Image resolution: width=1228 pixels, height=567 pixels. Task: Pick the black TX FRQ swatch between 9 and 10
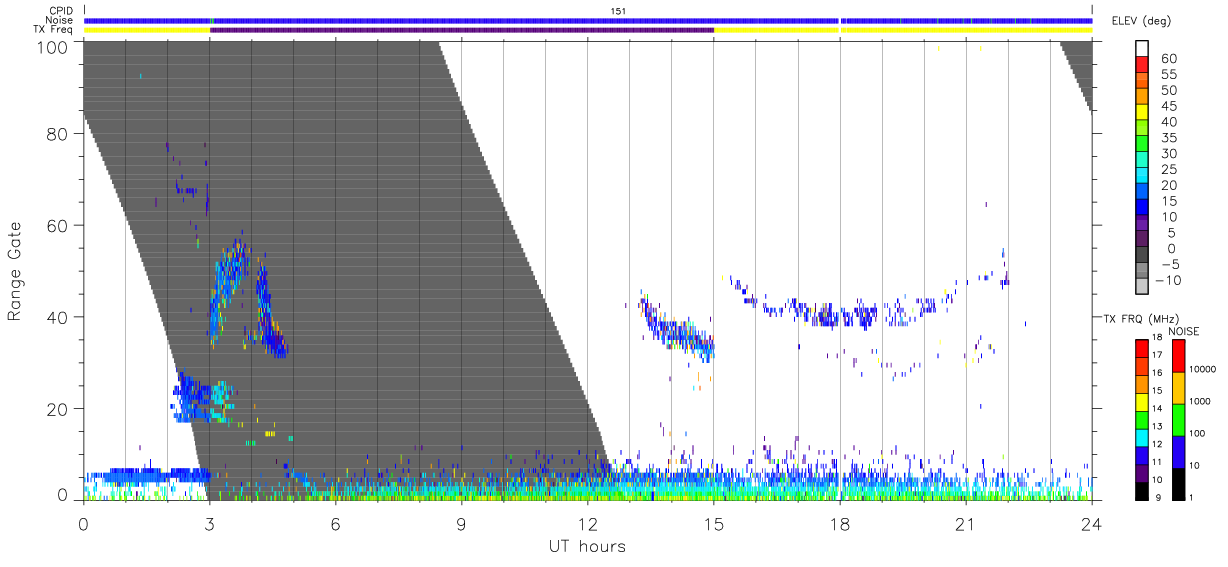1142,489
